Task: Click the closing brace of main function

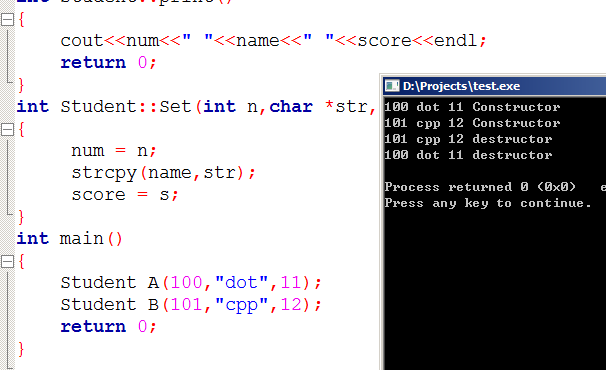Action: click(21, 349)
